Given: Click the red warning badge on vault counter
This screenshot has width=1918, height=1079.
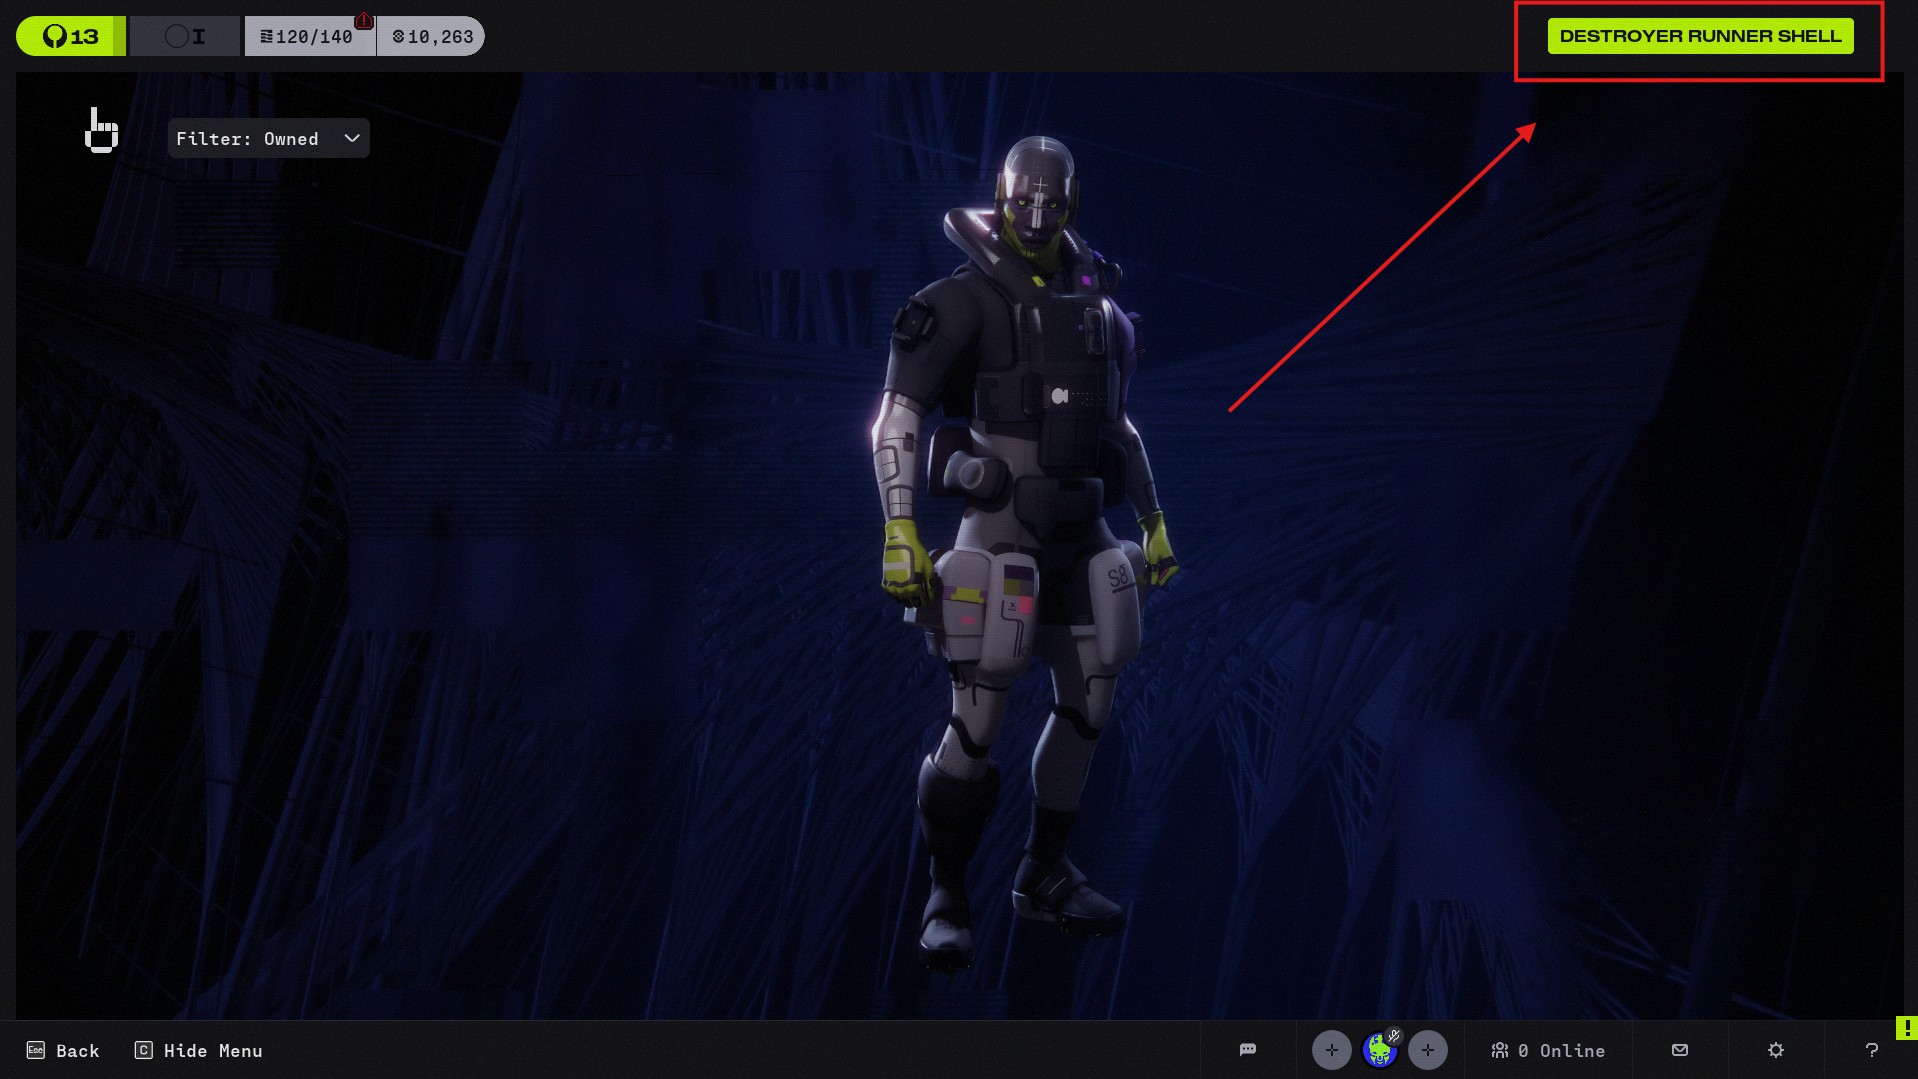Looking at the screenshot, I should click(364, 21).
